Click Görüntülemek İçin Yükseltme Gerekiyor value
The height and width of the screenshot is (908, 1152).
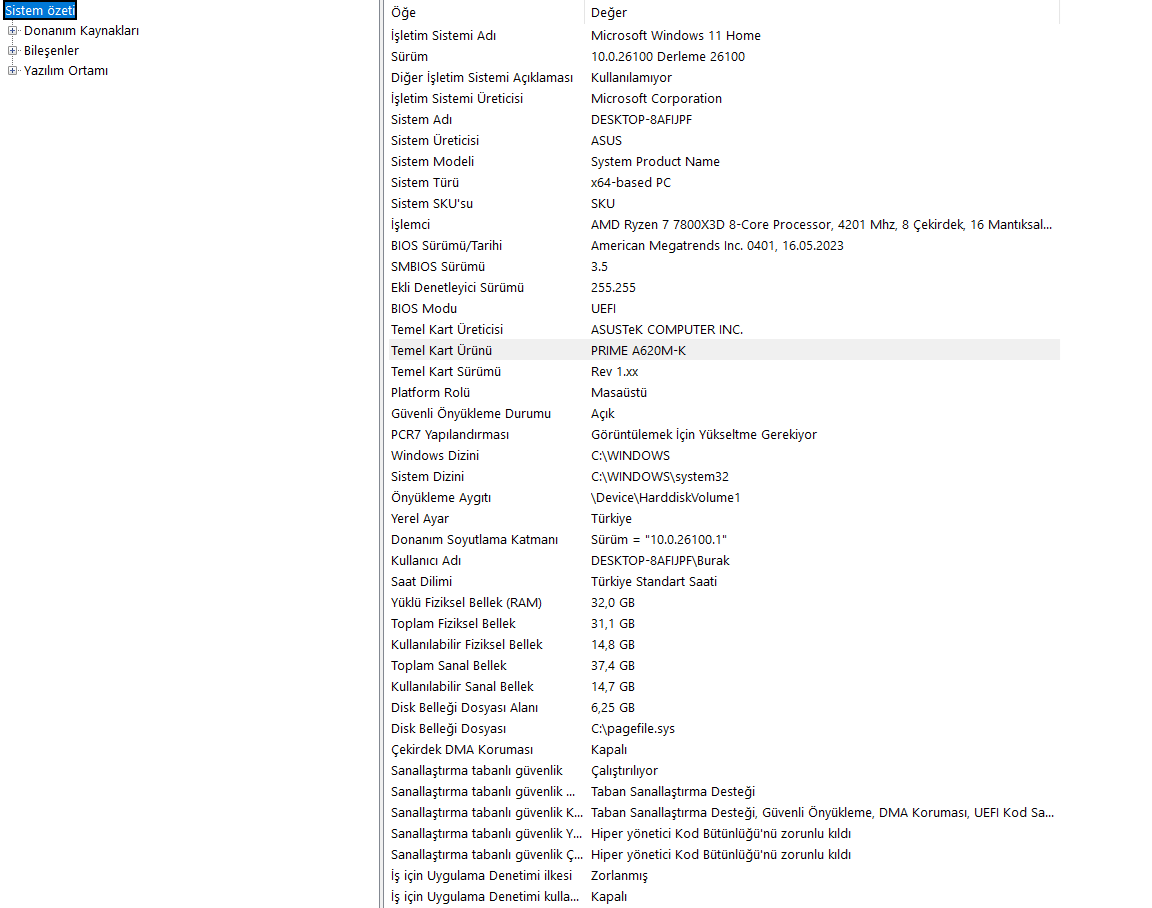point(704,435)
